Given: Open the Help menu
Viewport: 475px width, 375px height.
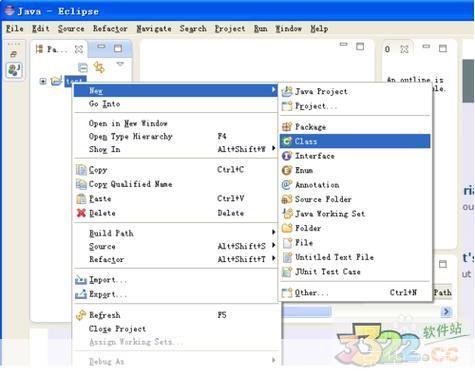Looking at the screenshot, I should 319,29.
